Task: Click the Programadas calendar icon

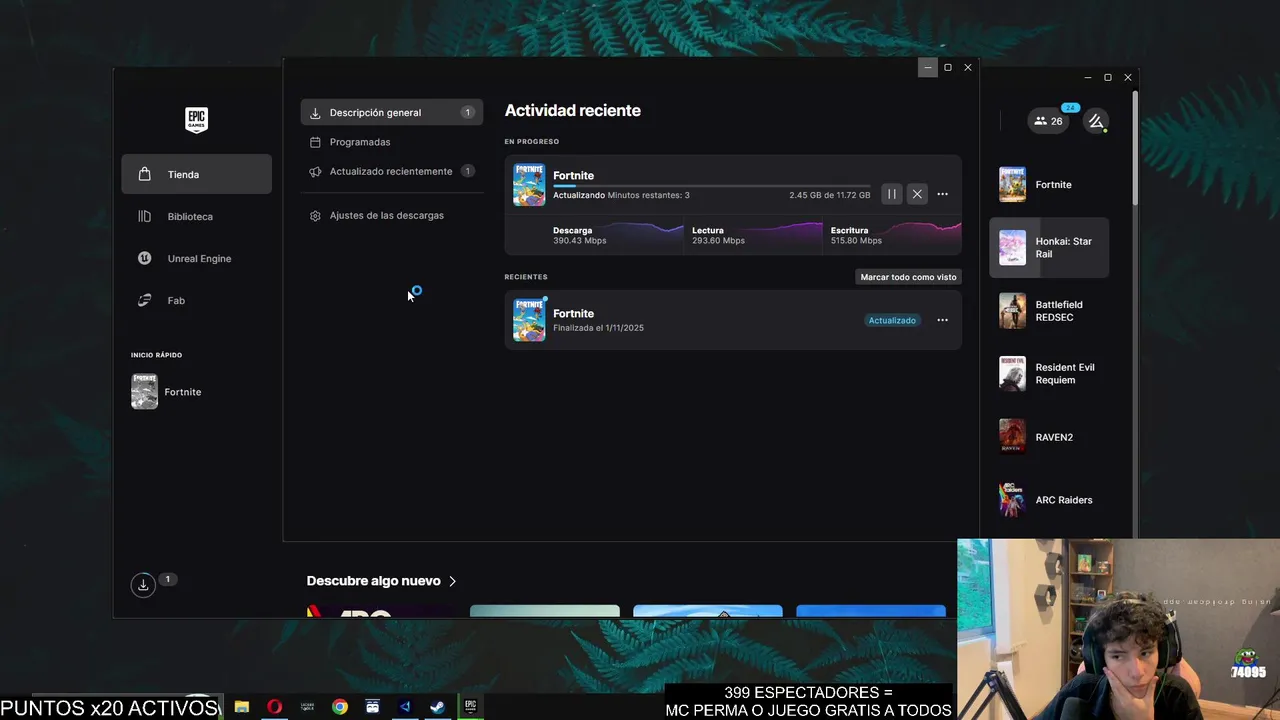Action: click(315, 142)
